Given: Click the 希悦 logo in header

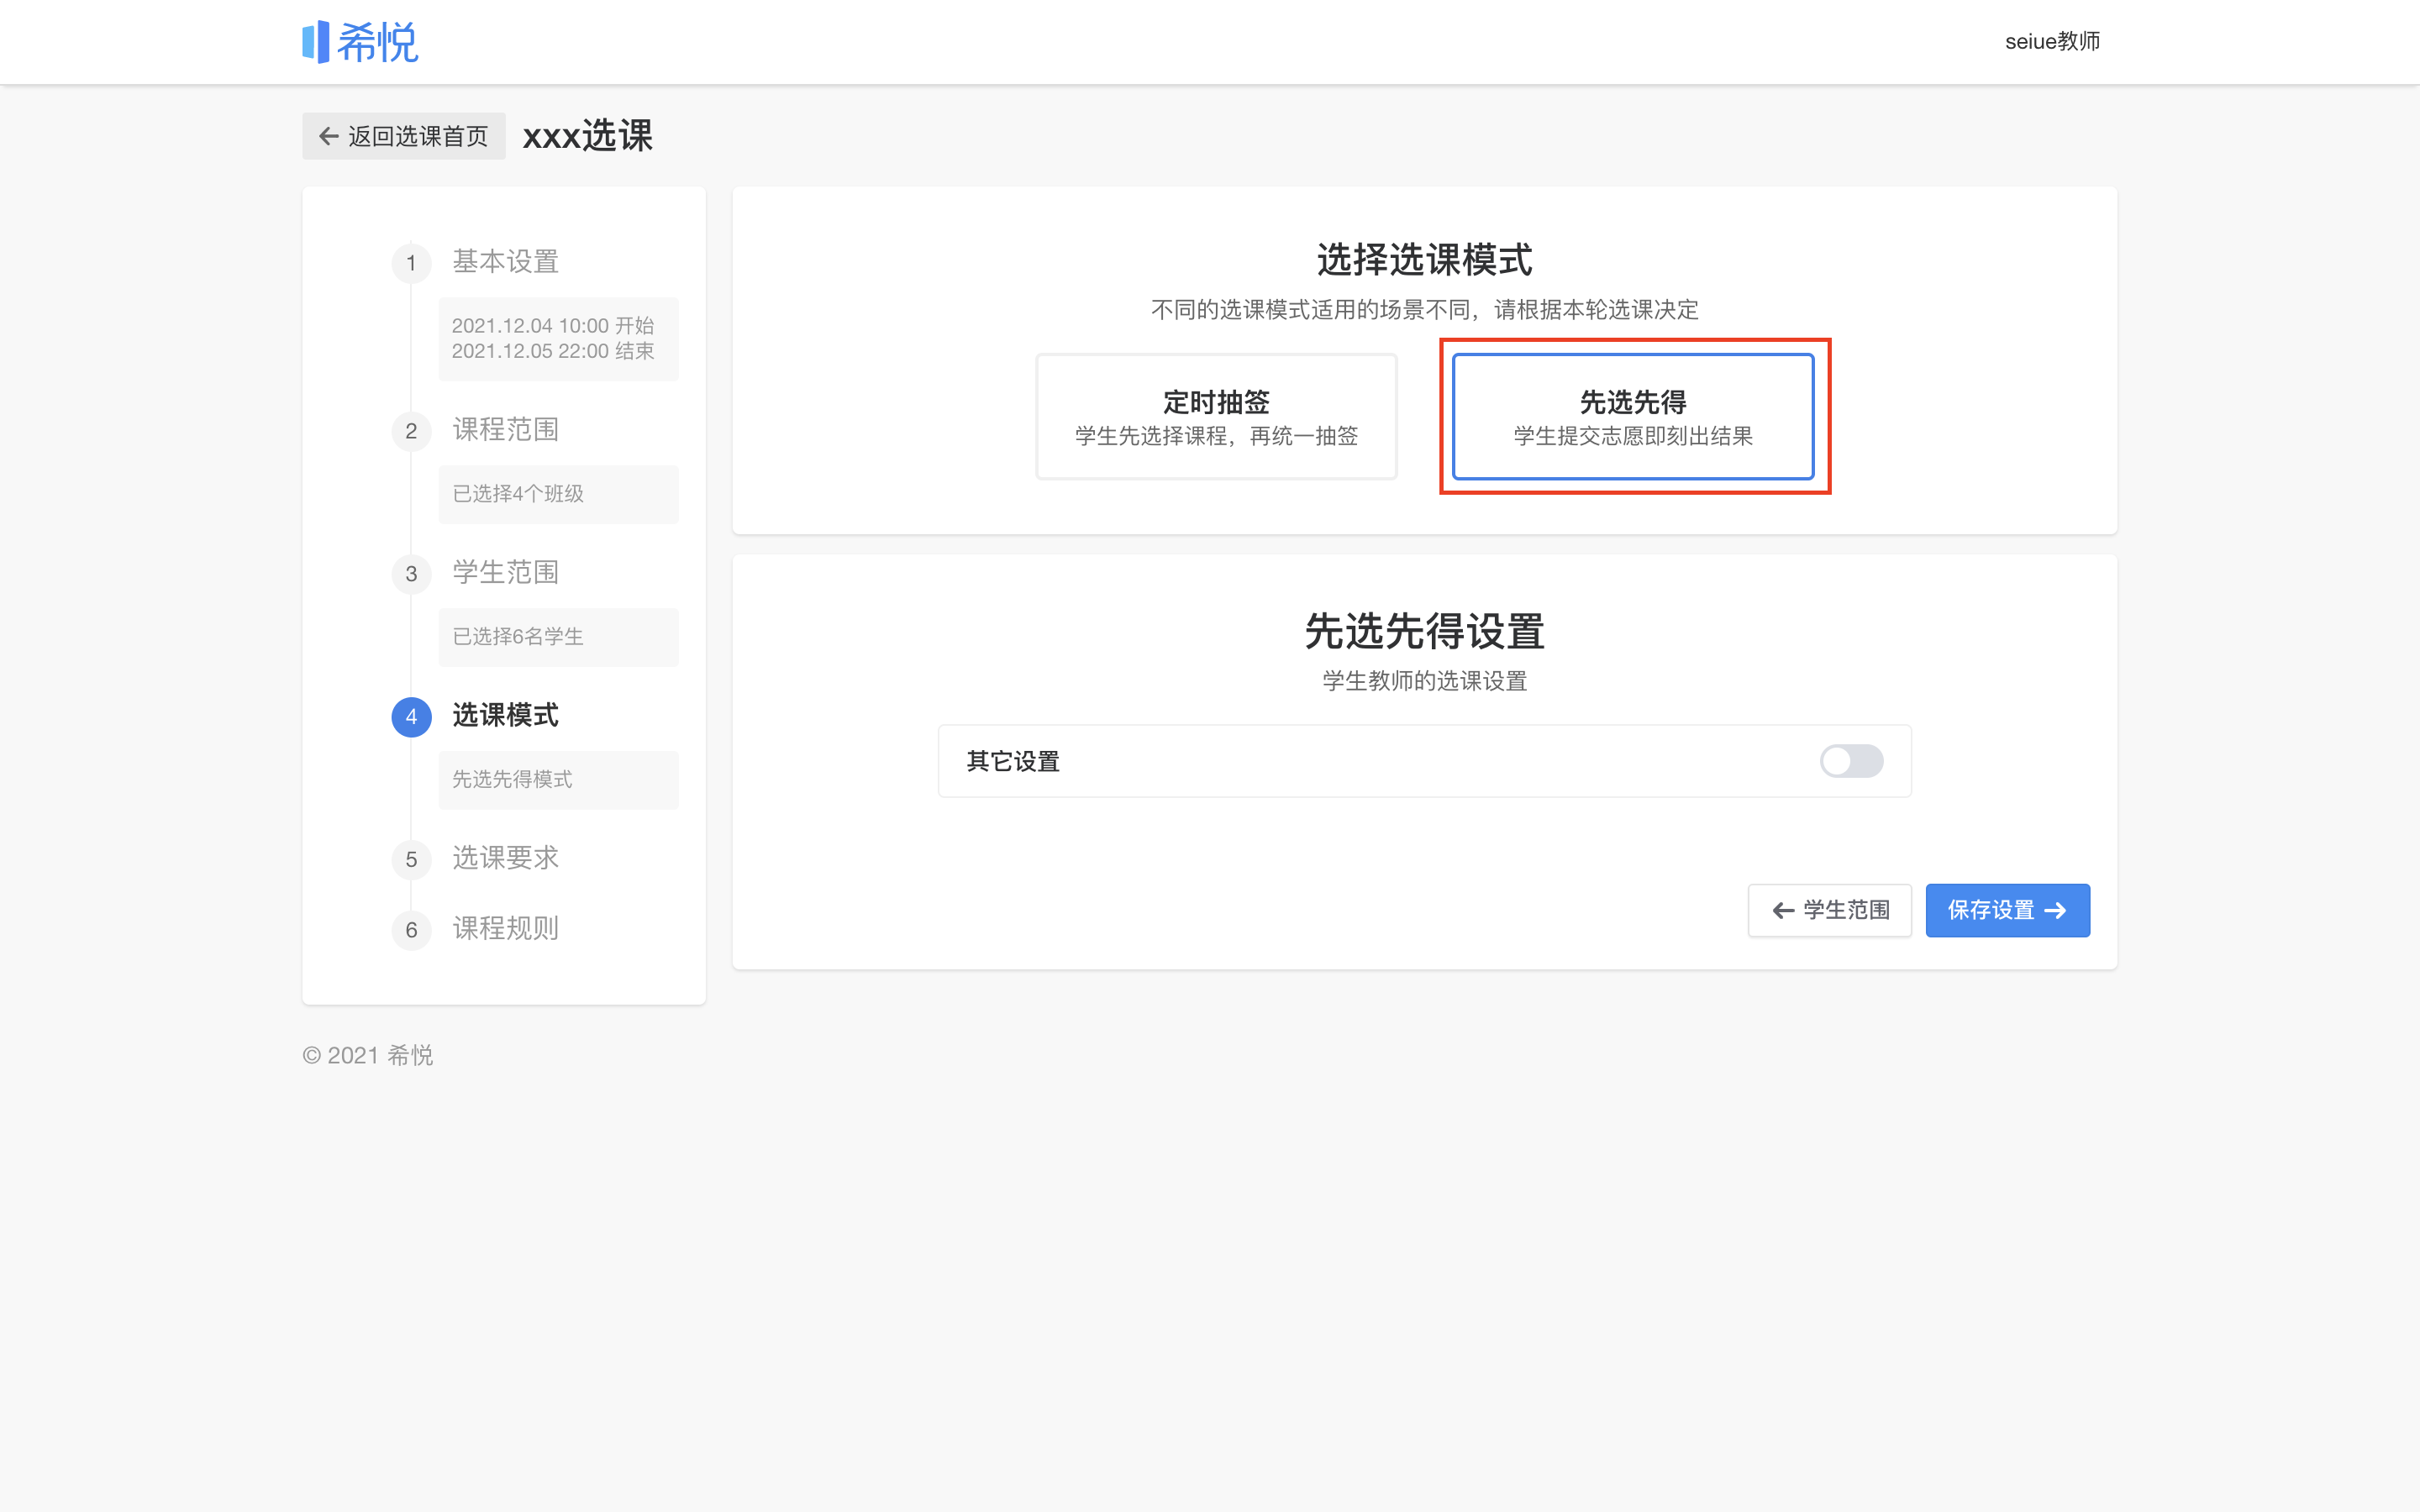Looking at the screenshot, I should tap(360, 42).
